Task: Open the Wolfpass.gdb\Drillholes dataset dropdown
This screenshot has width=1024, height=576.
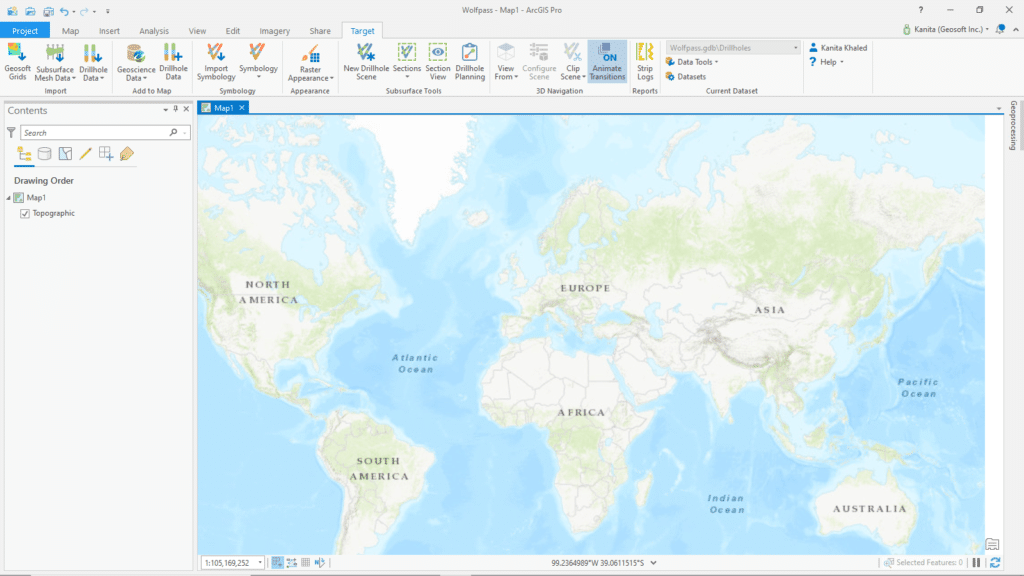Action: point(794,46)
